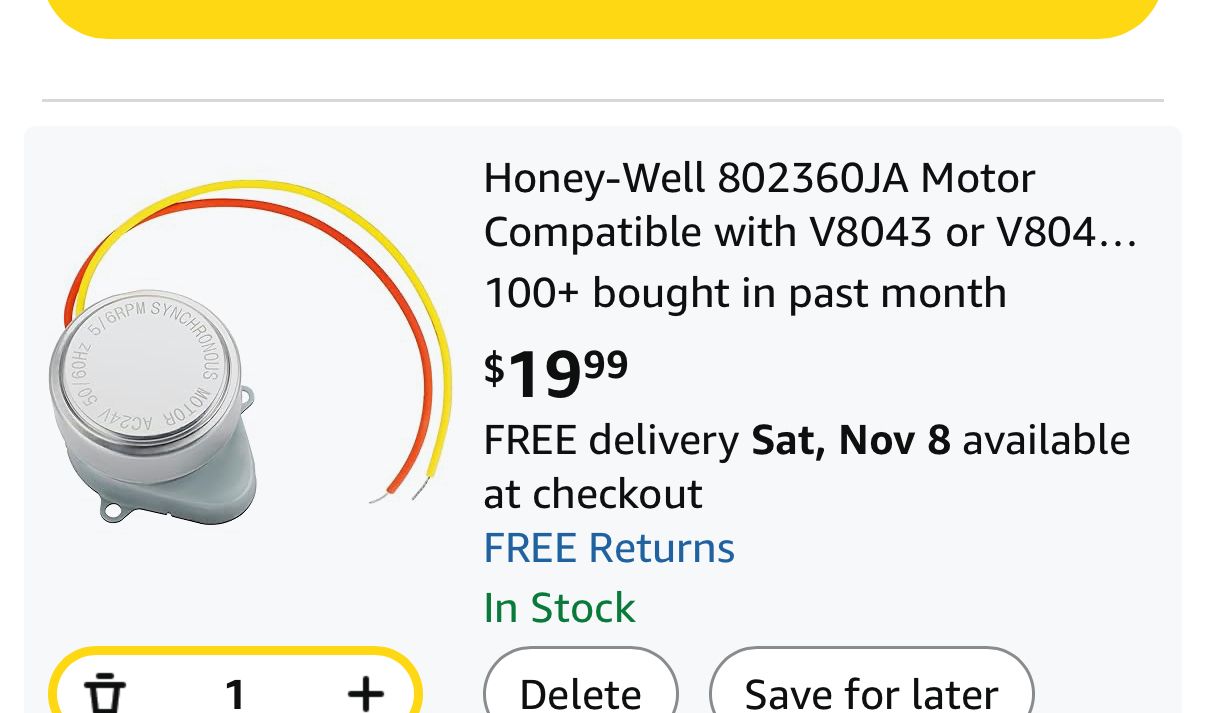The image size is (1206, 713).
Task: Click the In Stock status text
Action: (x=559, y=608)
